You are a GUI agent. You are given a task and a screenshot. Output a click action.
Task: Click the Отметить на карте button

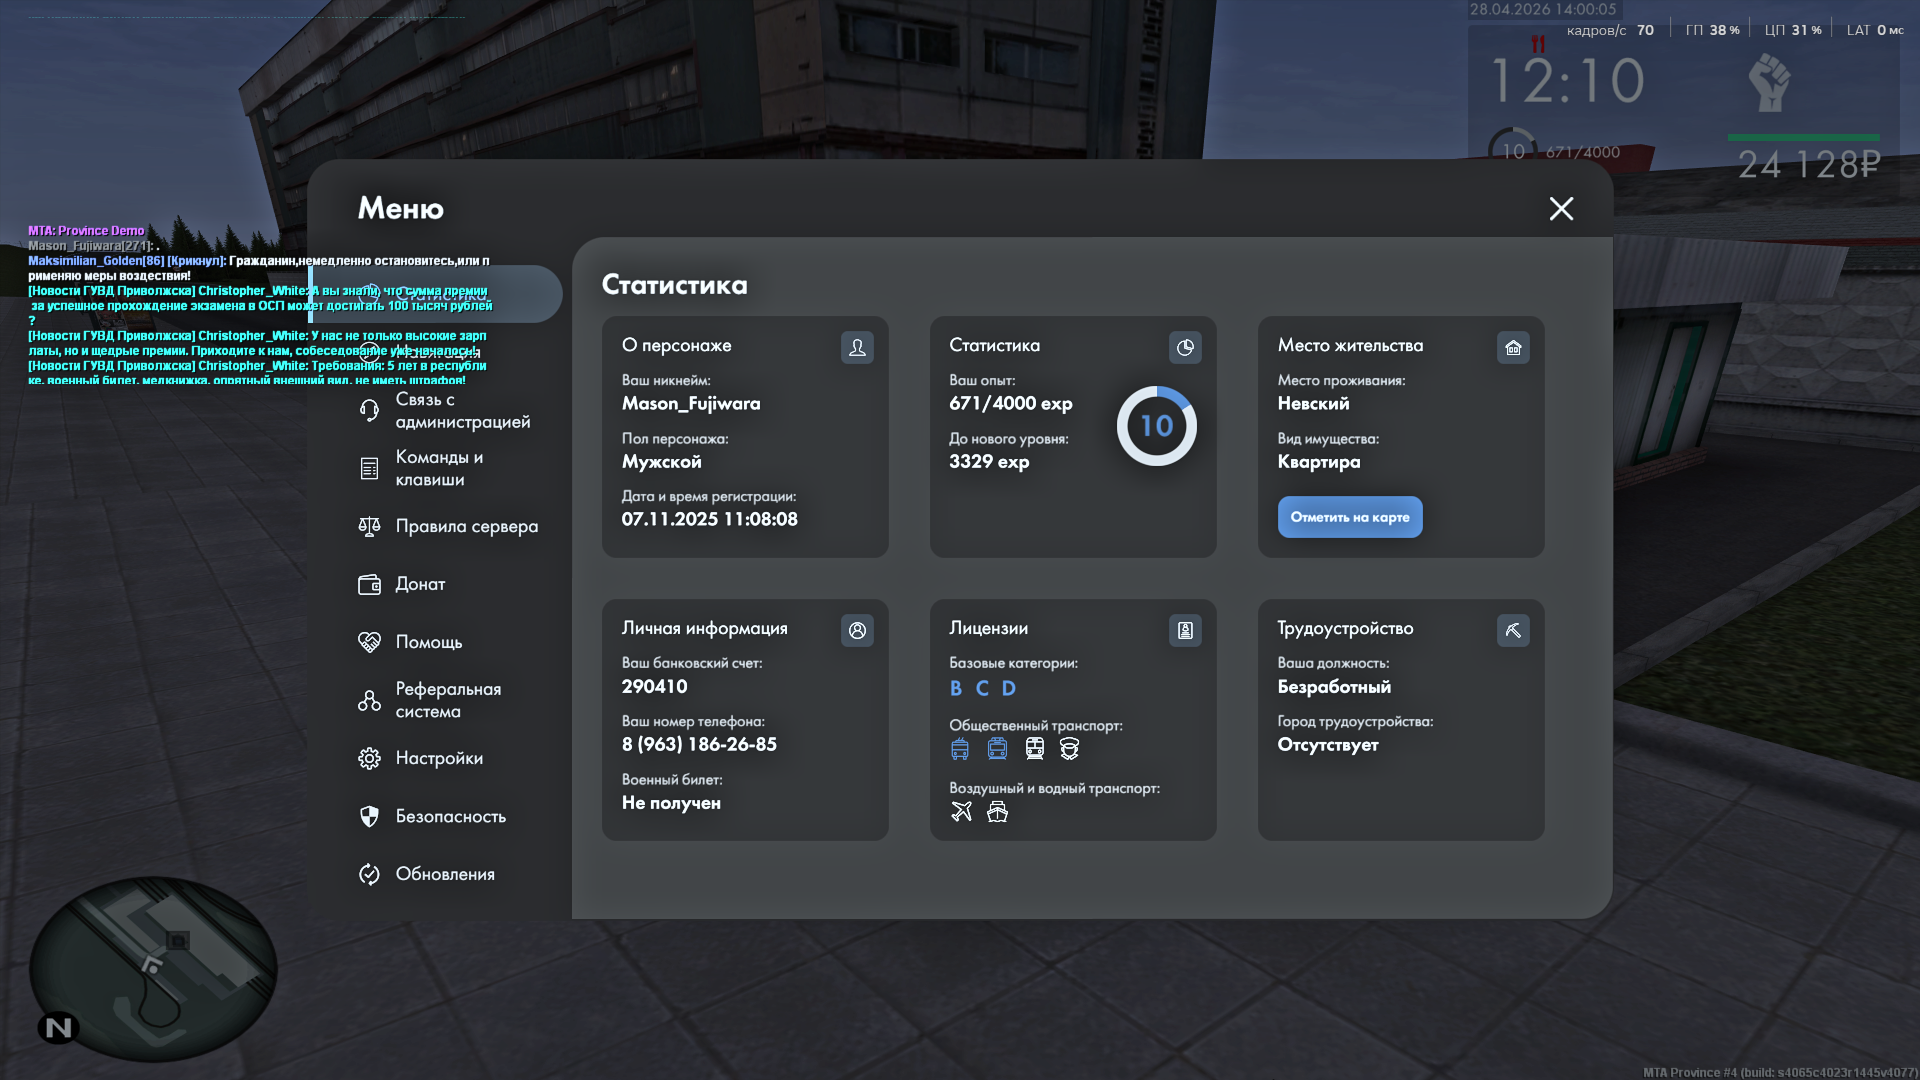pyautogui.click(x=1350, y=517)
